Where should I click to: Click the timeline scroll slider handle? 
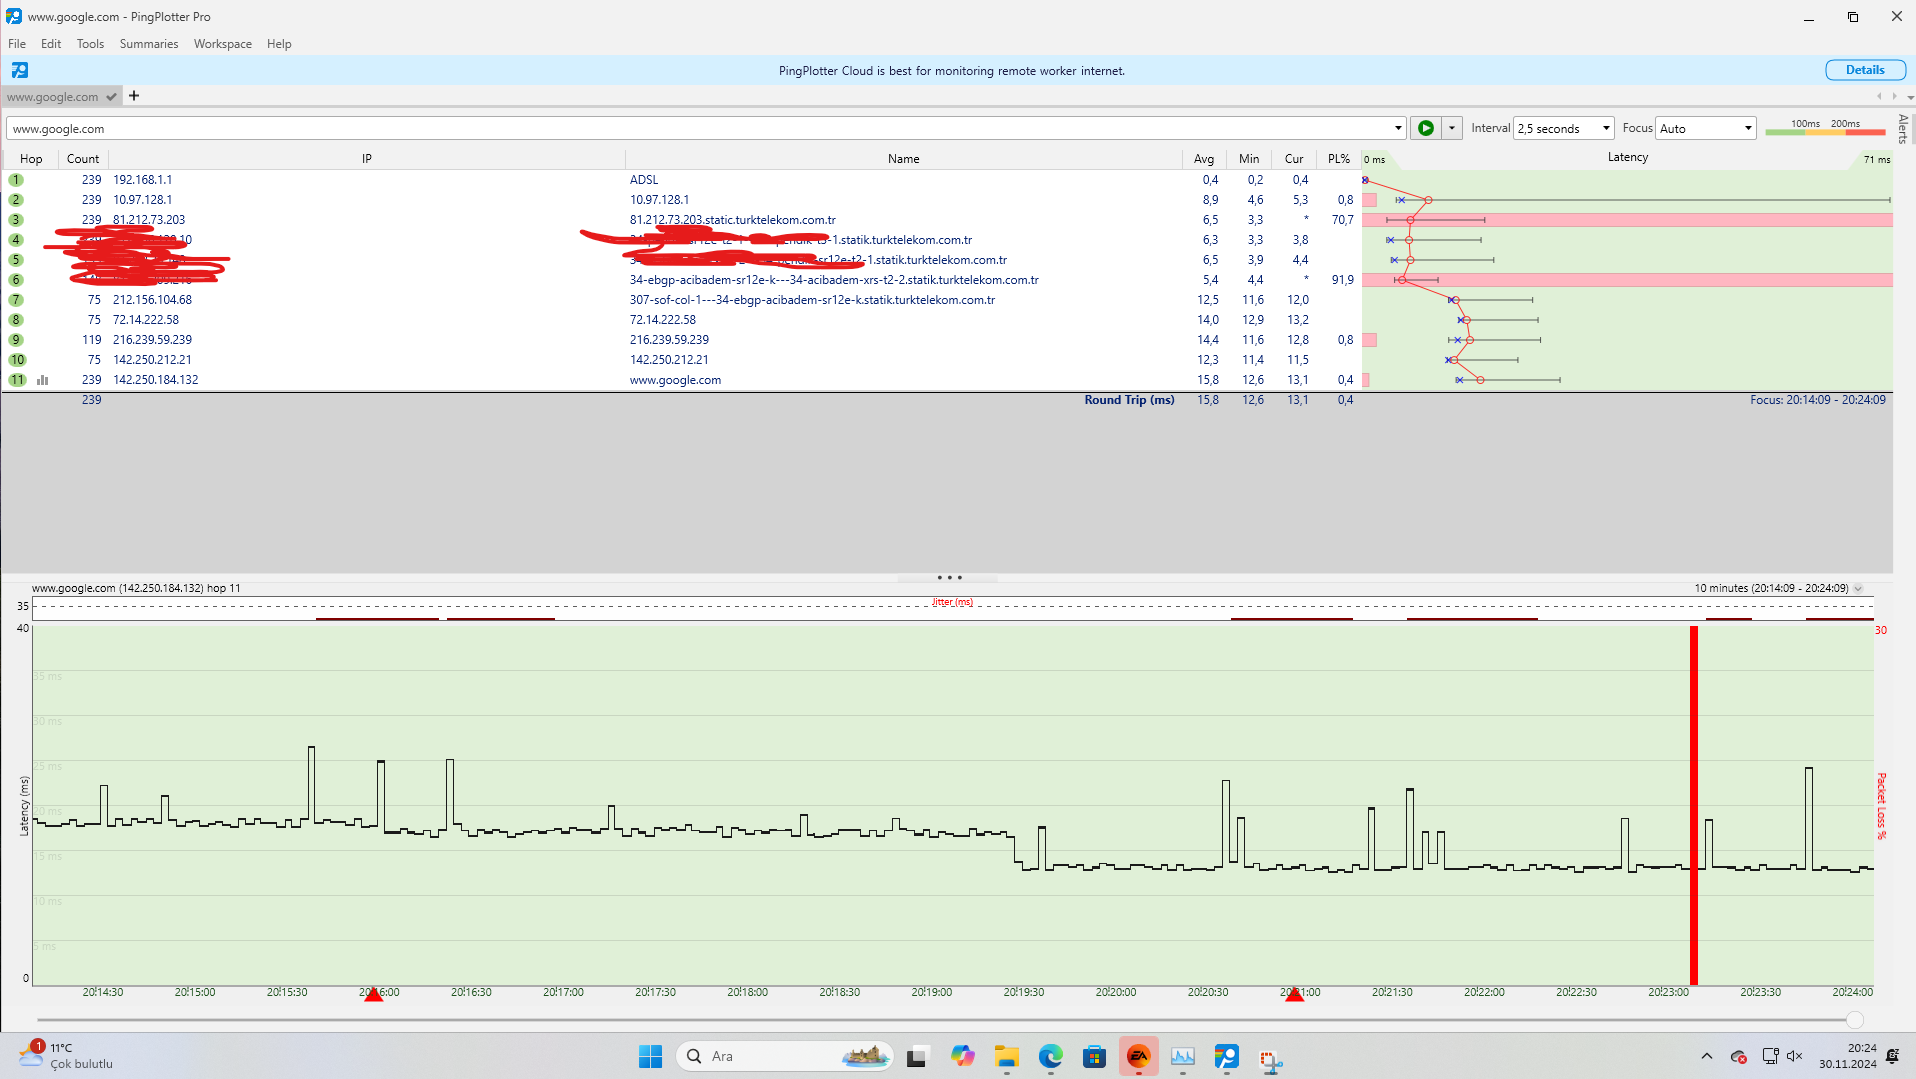click(1855, 1020)
